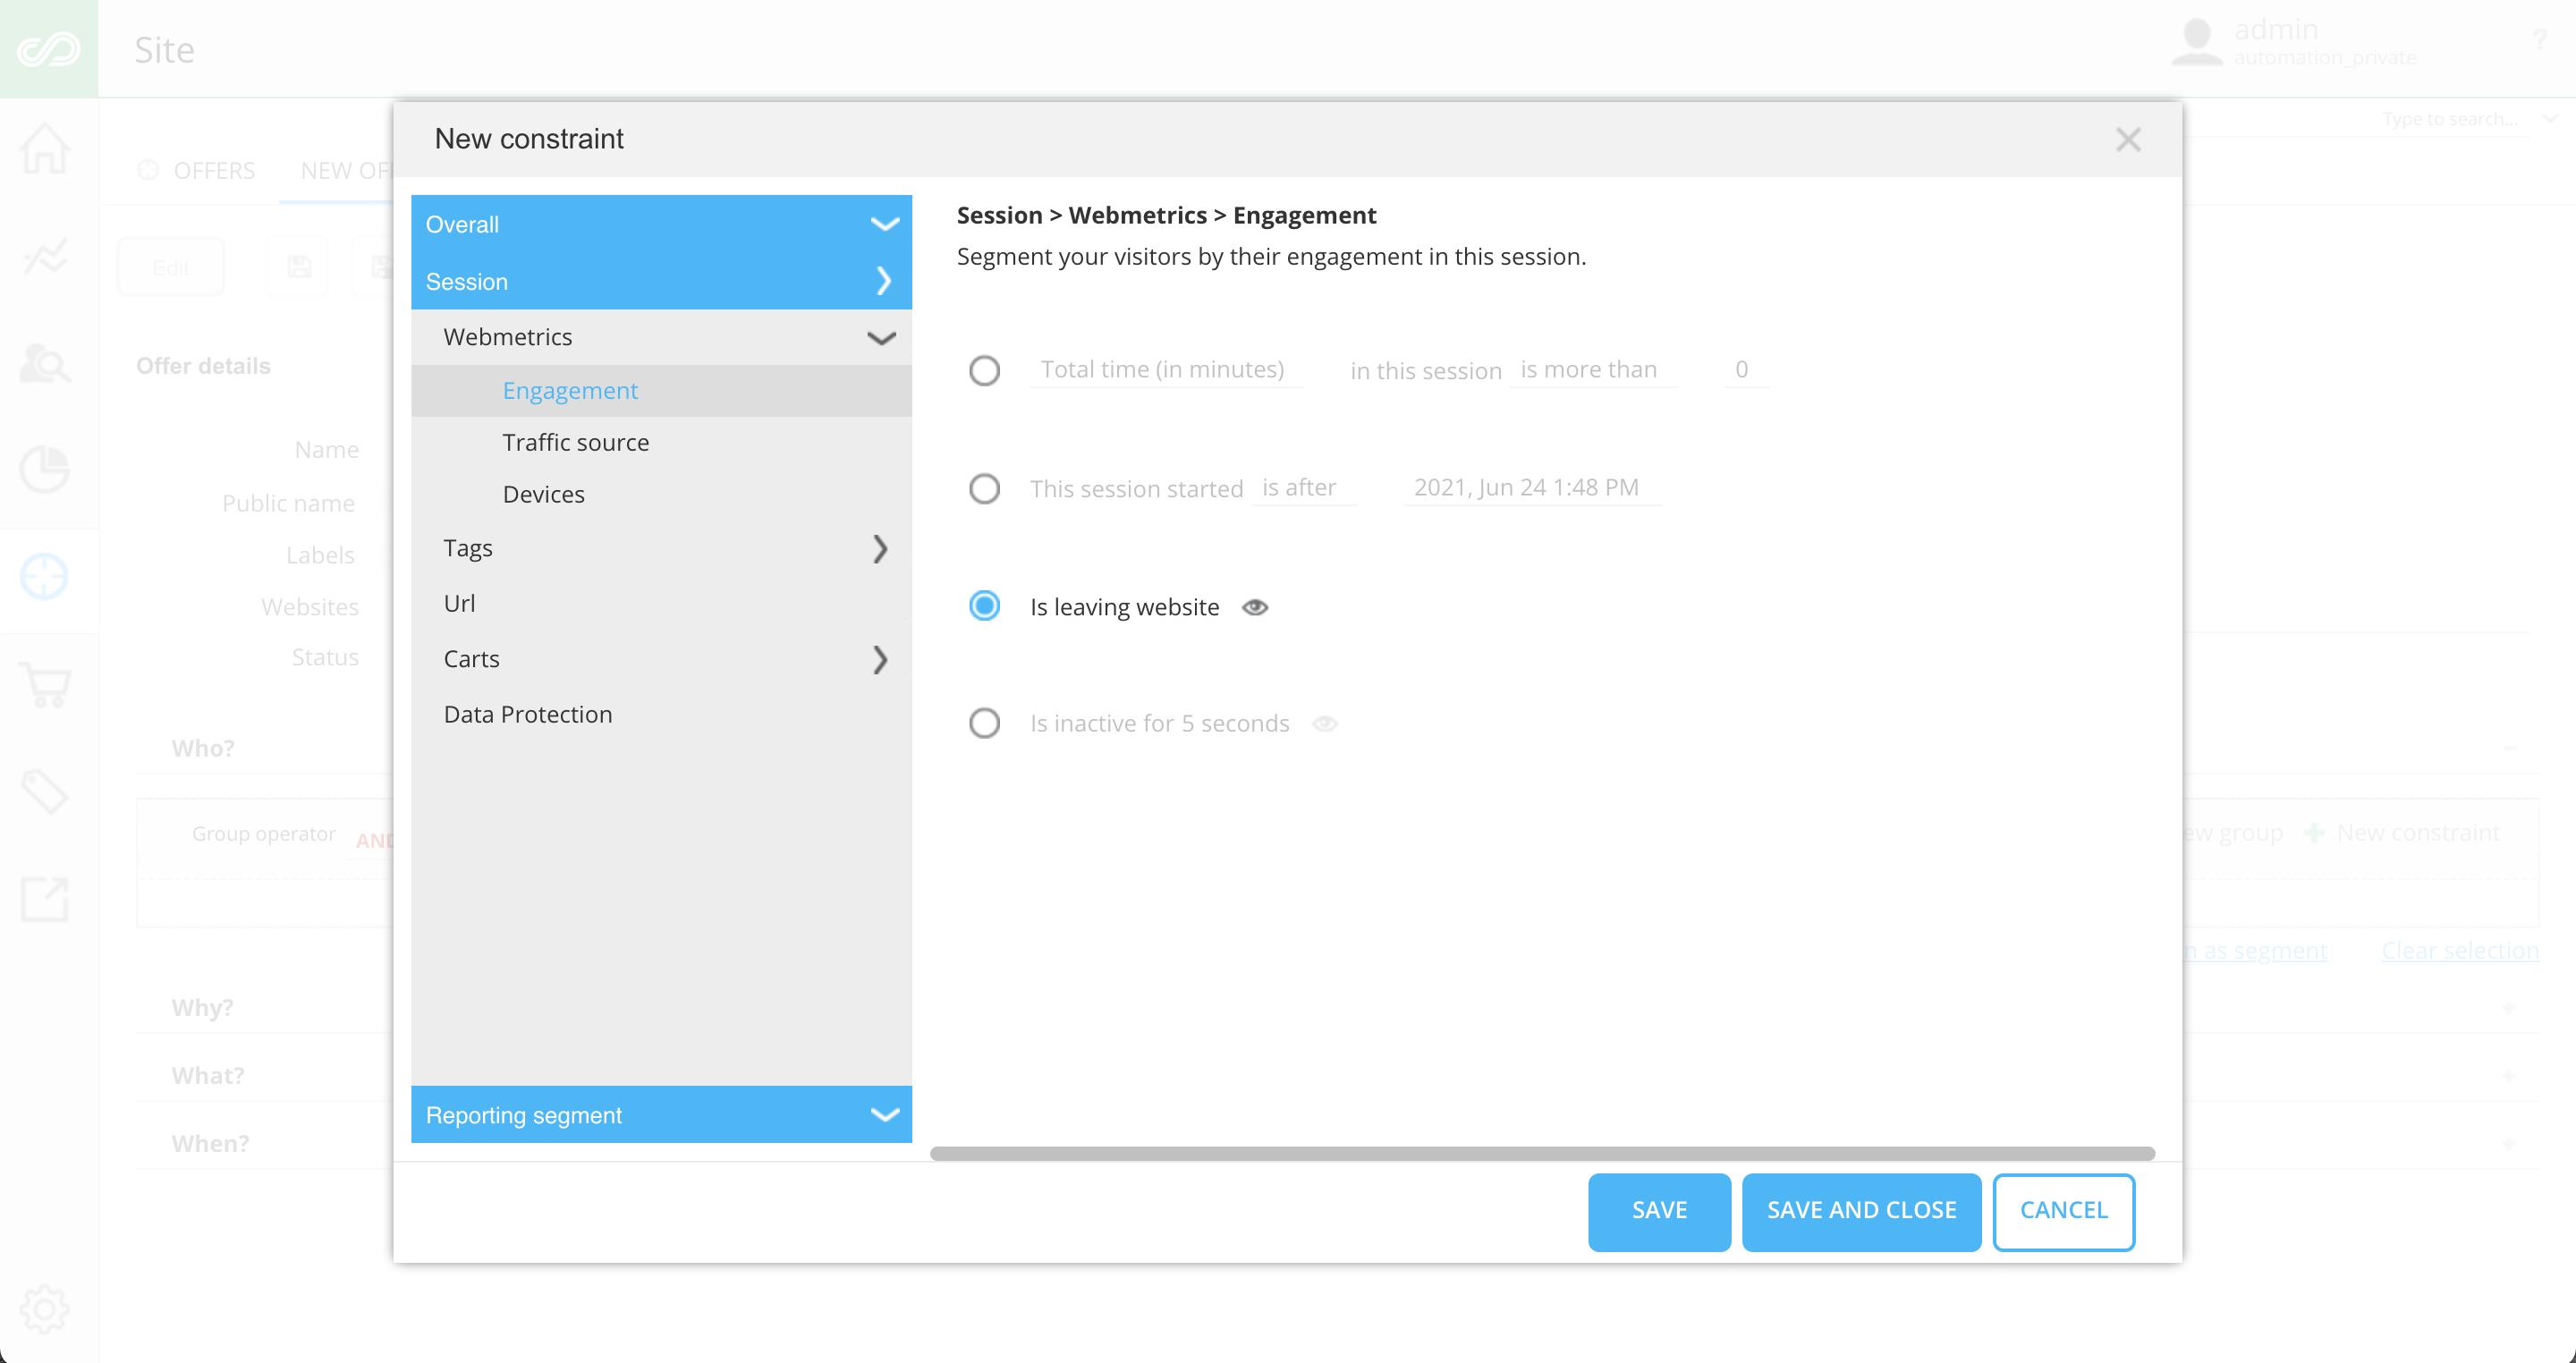Choose Is inactive for 5 seconds option
The width and height of the screenshot is (2576, 1363).
984,723
